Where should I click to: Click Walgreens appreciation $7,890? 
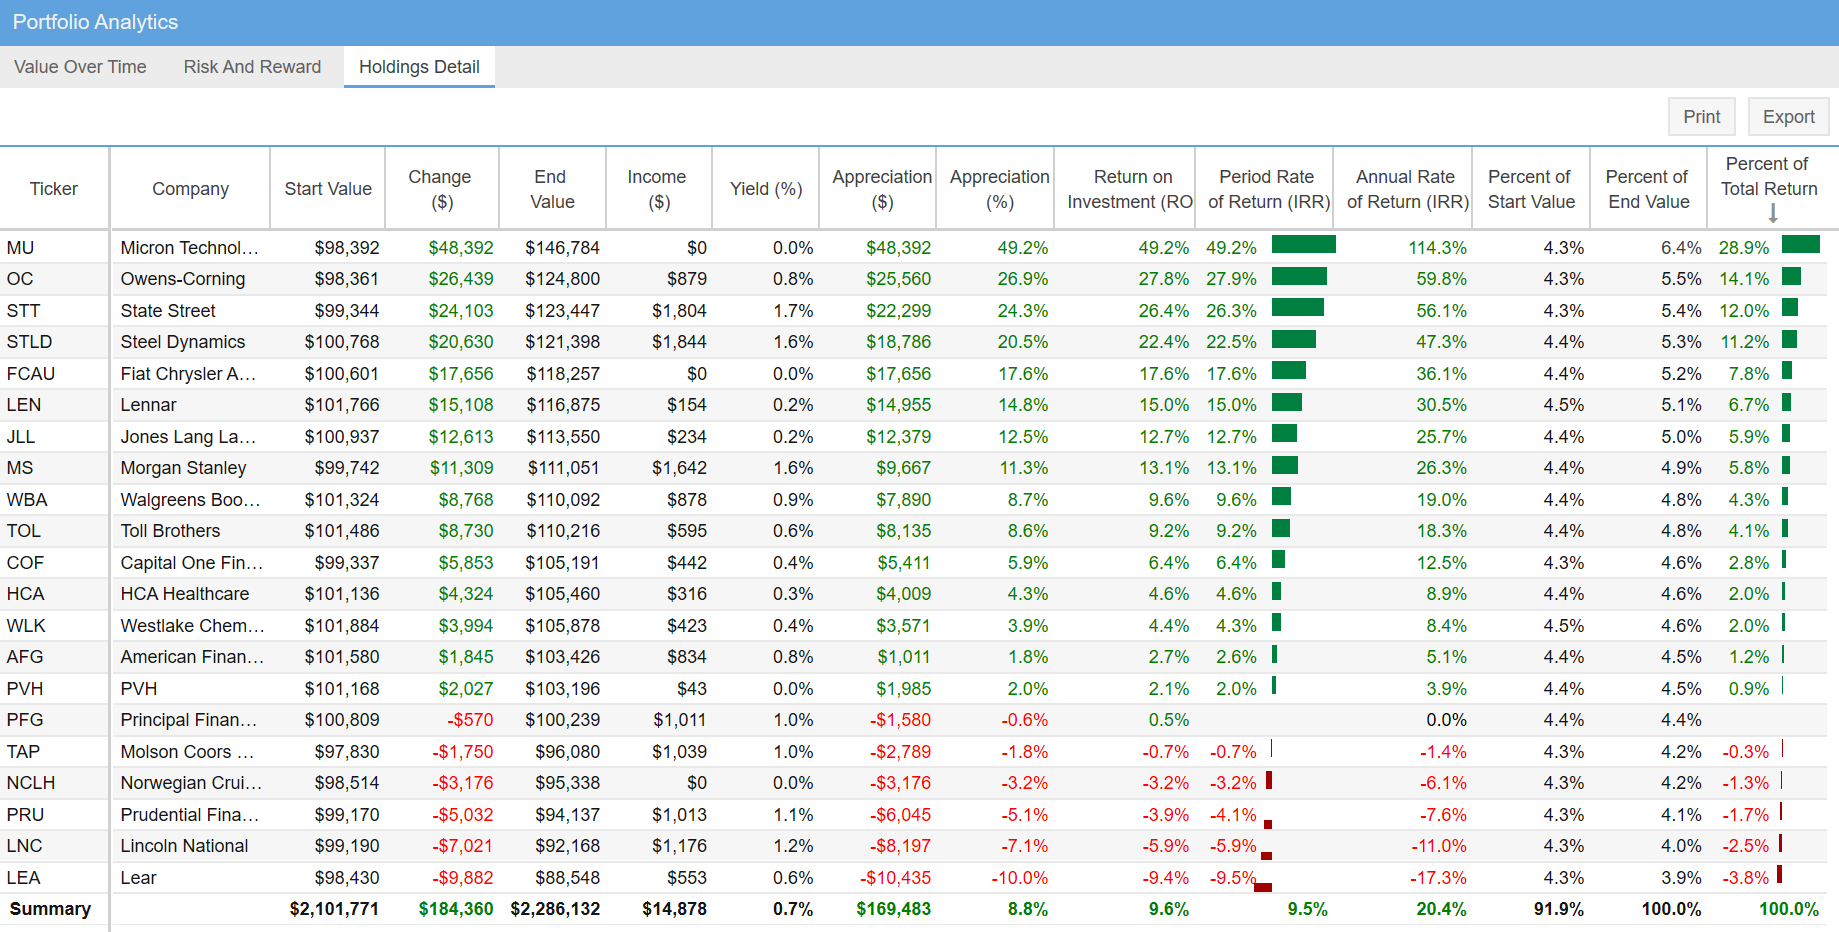pyautogui.click(x=903, y=500)
